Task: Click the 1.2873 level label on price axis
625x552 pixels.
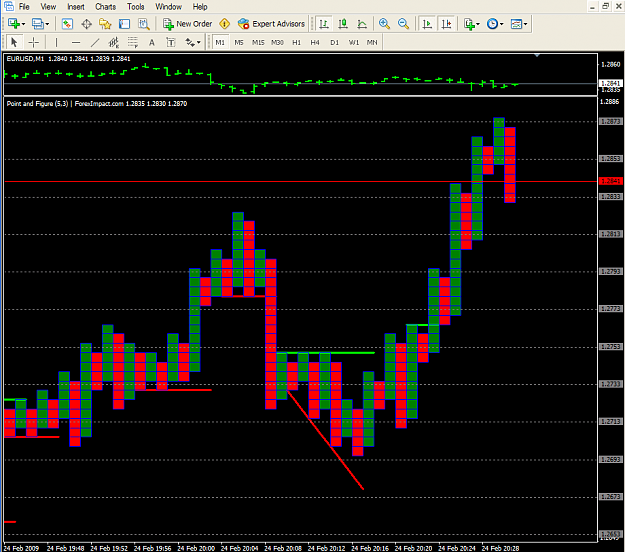Action: click(611, 121)
